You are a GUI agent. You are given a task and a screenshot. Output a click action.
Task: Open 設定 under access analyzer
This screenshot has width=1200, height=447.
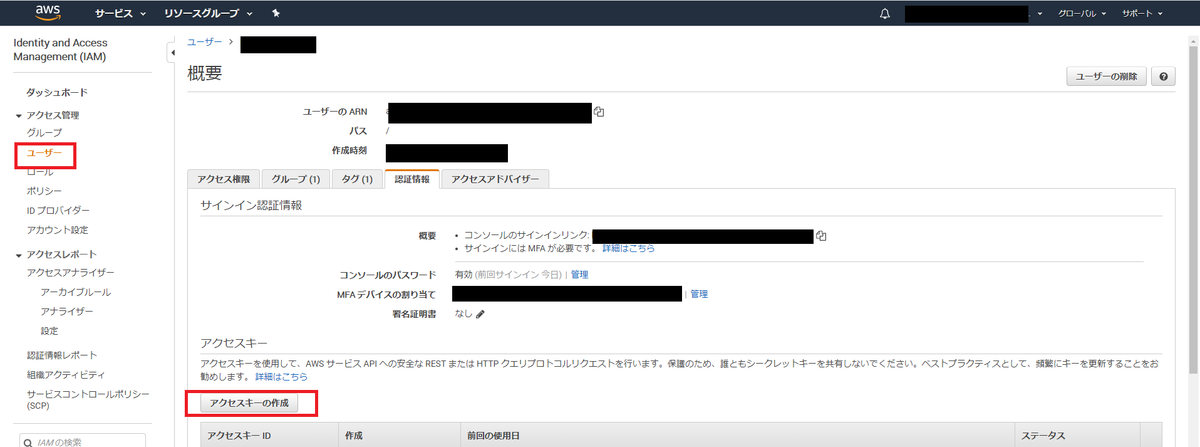pyautogui.click(x=50, y=331)
